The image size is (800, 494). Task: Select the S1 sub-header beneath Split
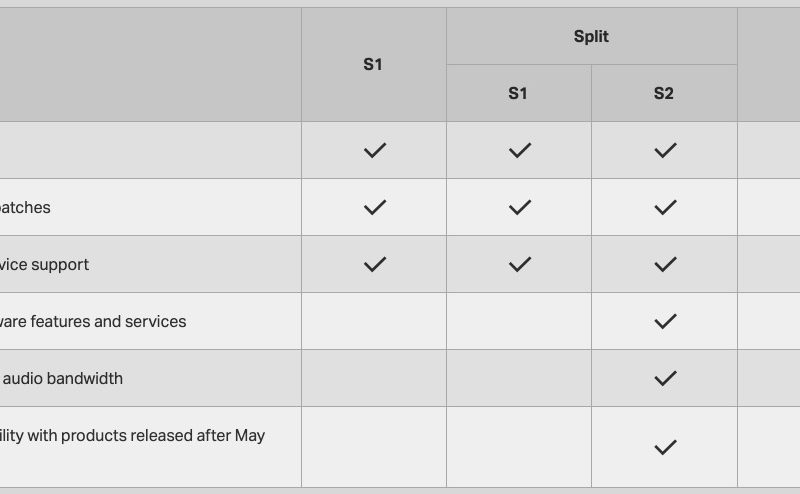click(x=518, y=94)
